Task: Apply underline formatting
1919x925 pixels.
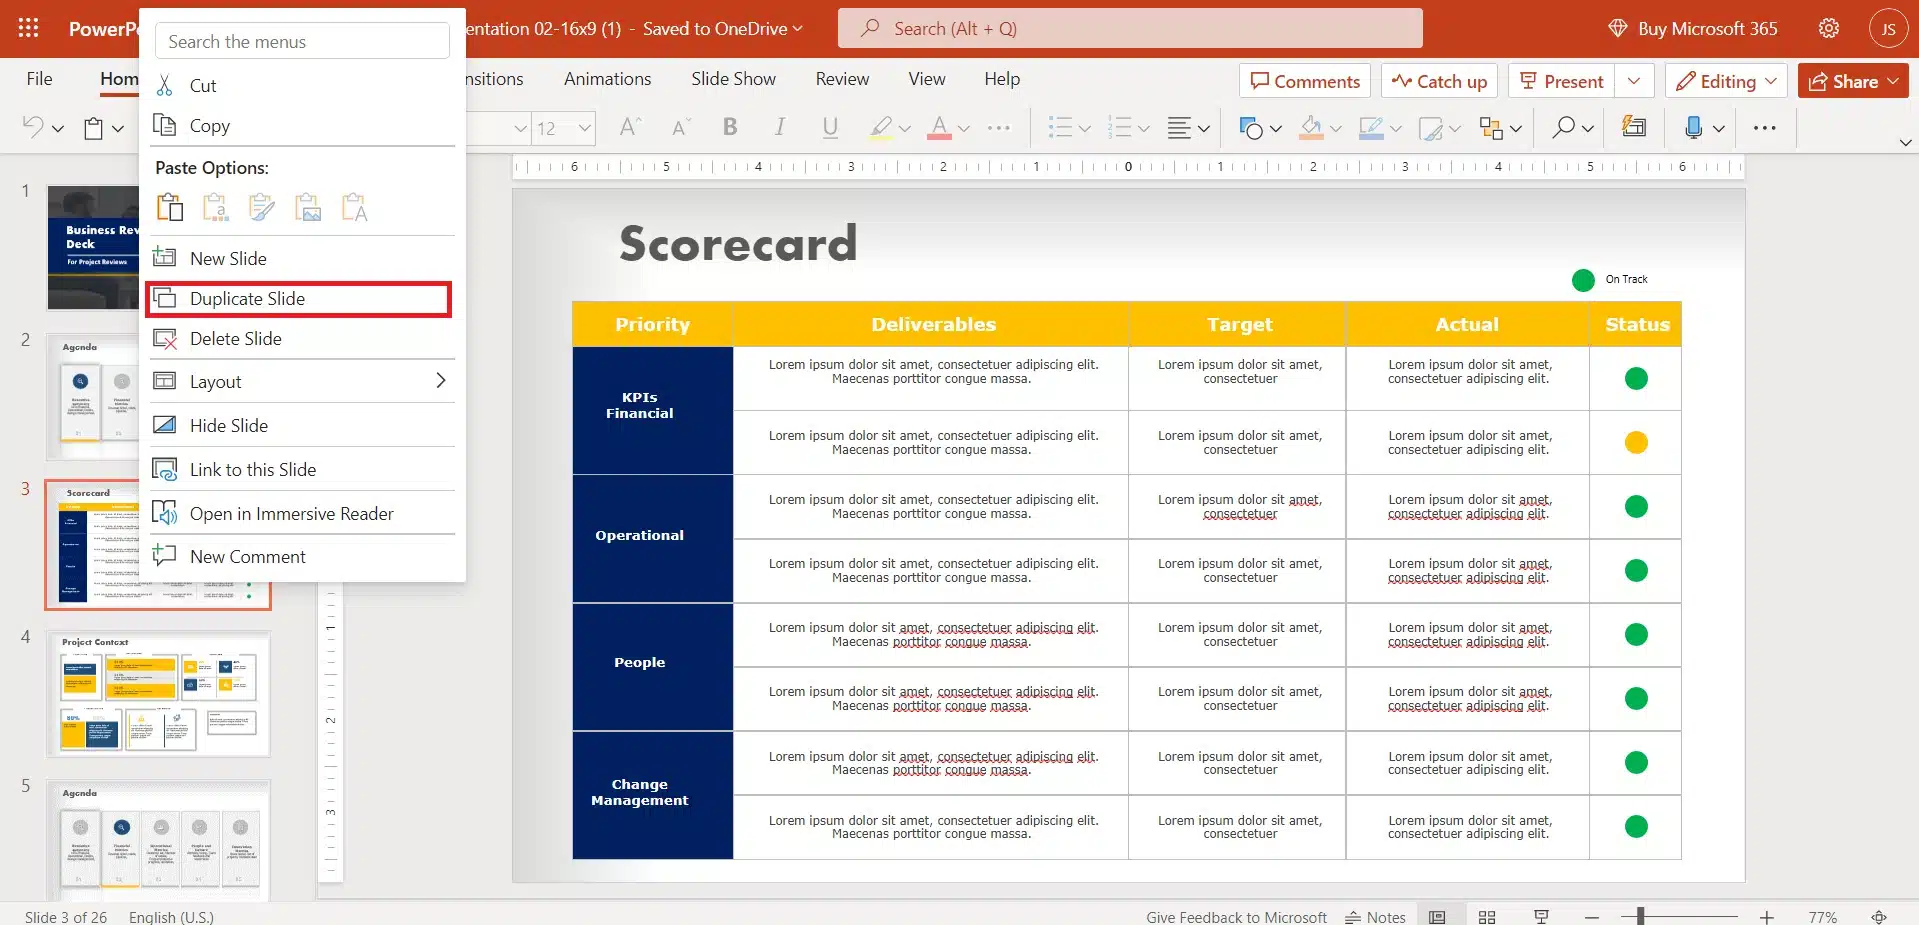Action: pos(829,127)
